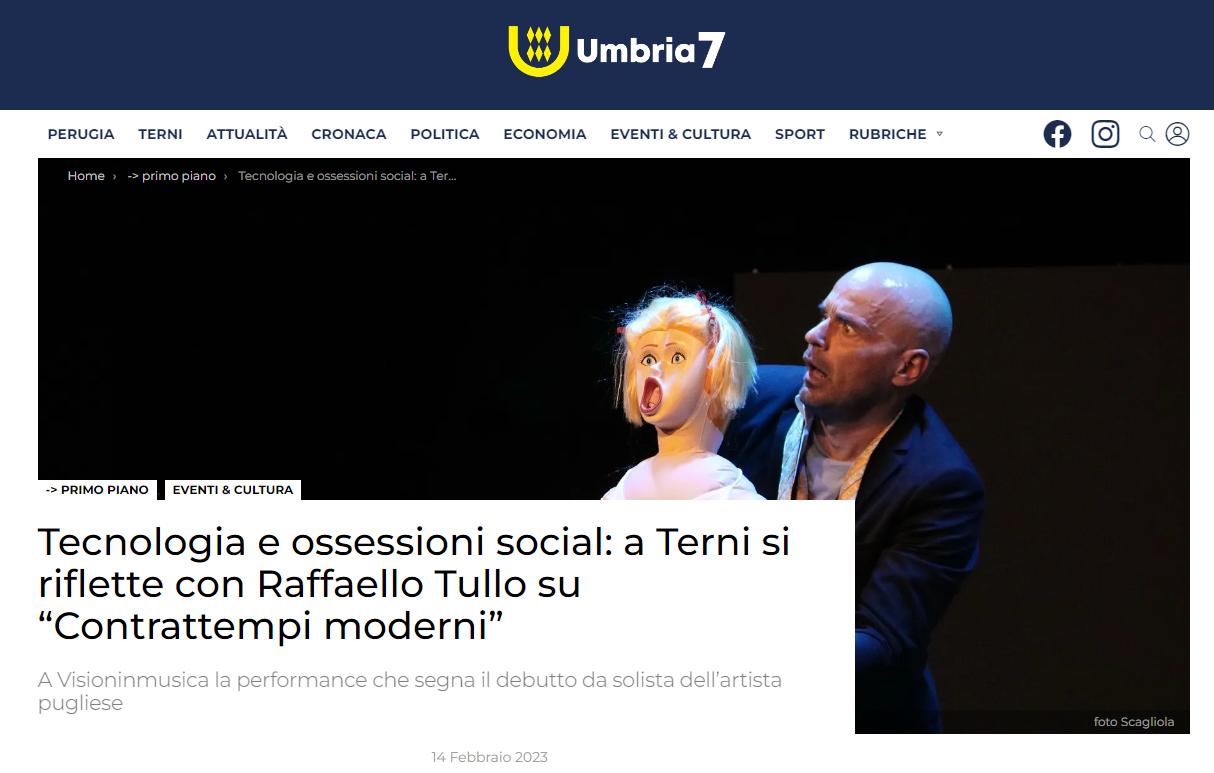The height and width of the screenshot is (773, 1214).
Task: Click the '-> PRIMO PIANO' category tag
Action: point(97,490)
